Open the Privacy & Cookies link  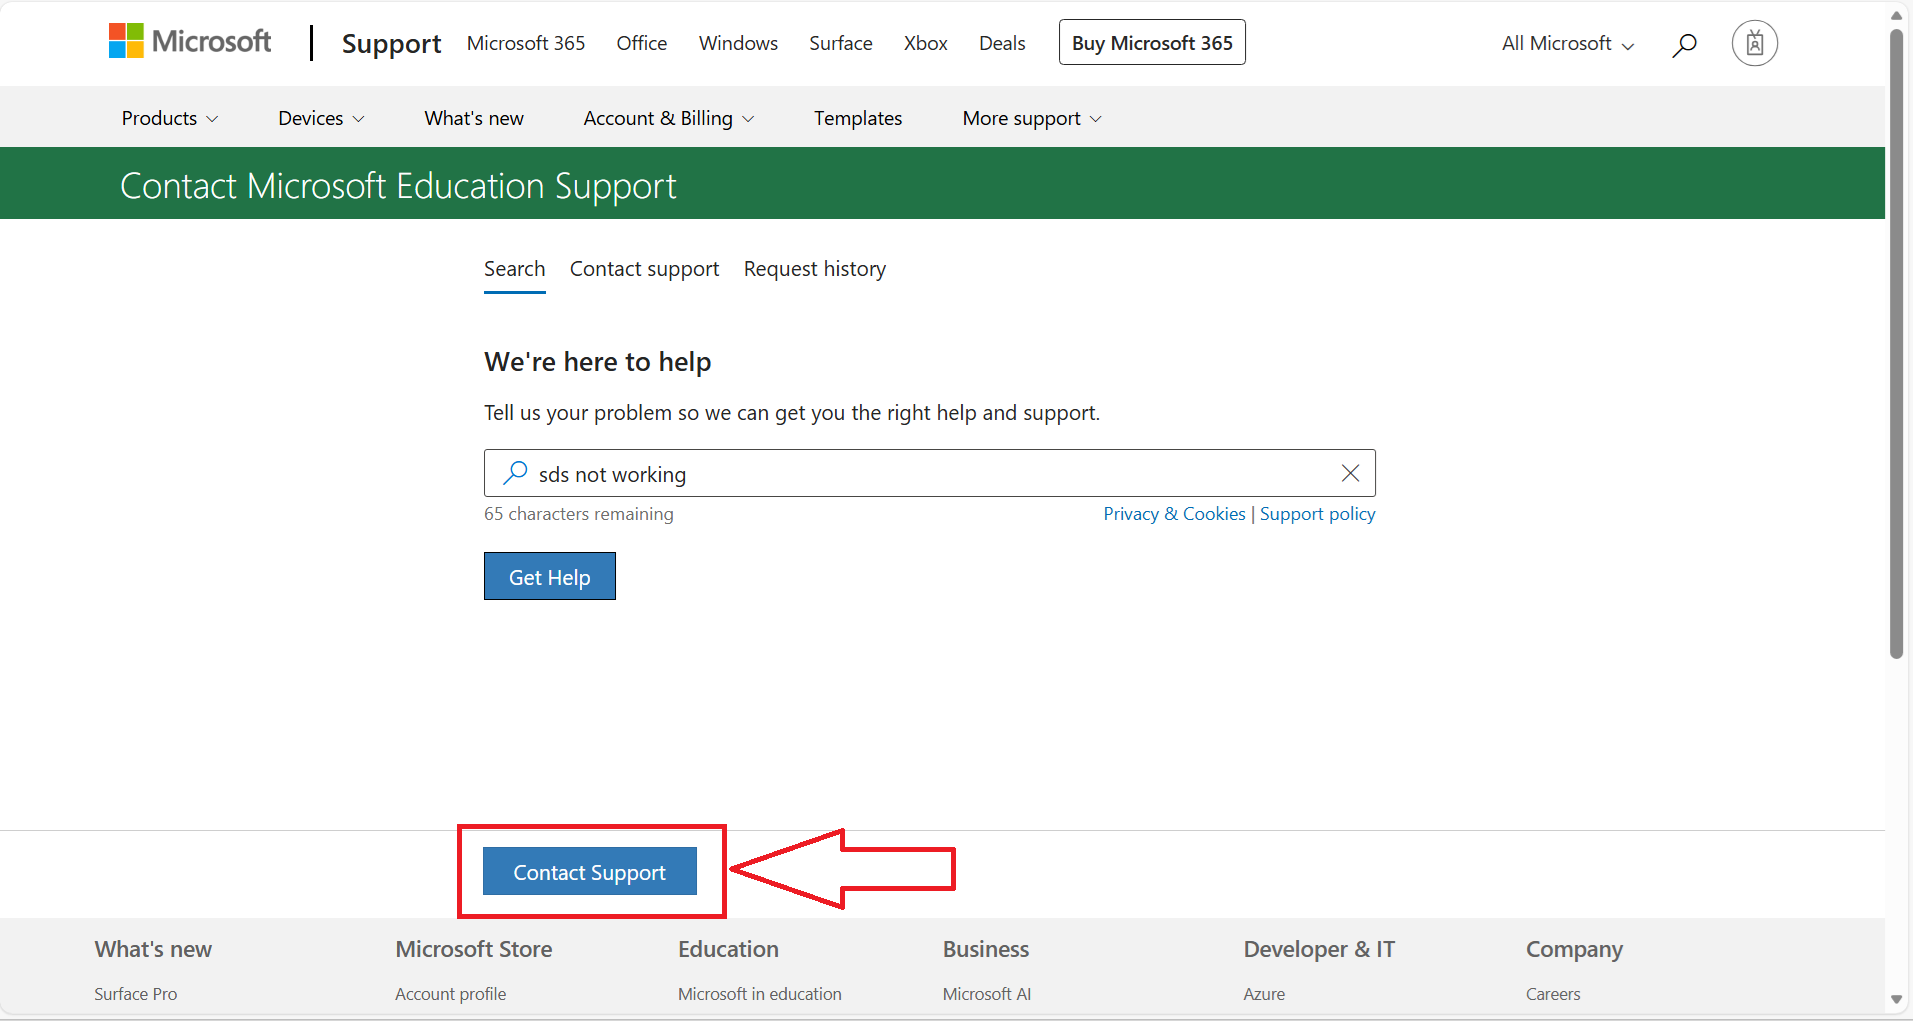1175,514
